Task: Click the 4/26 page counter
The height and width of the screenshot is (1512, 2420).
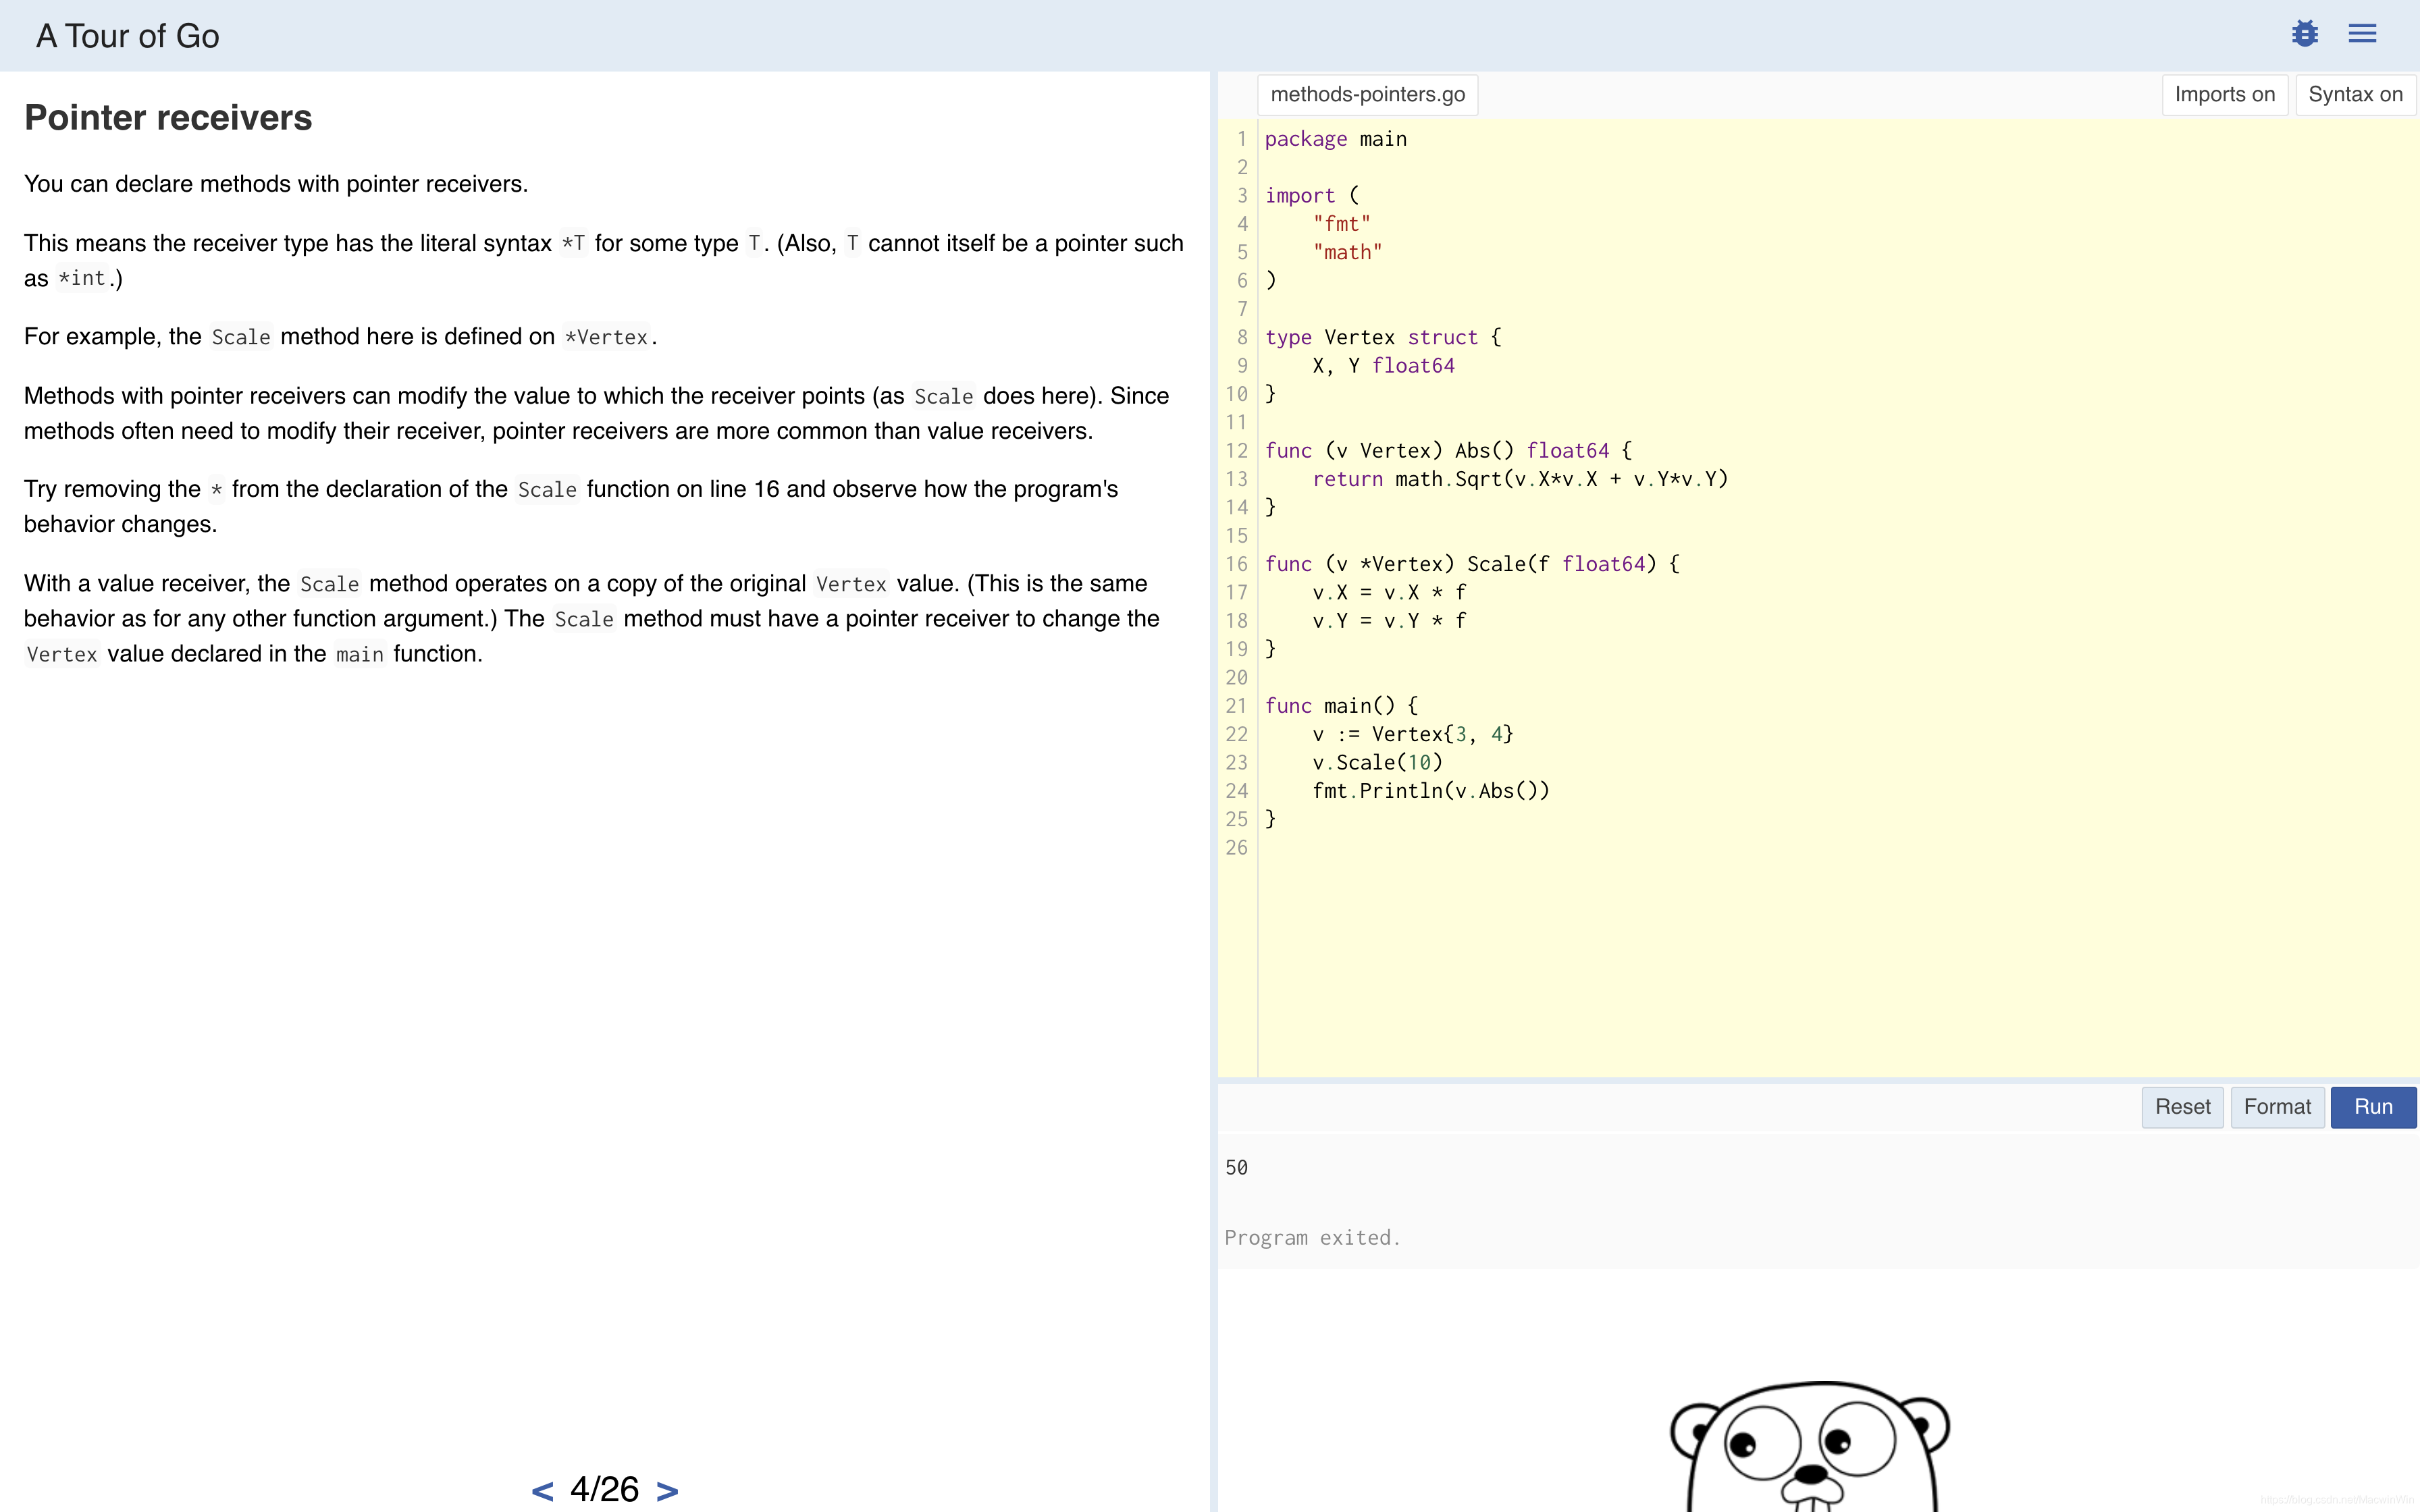Action: tap(604, 1489)
